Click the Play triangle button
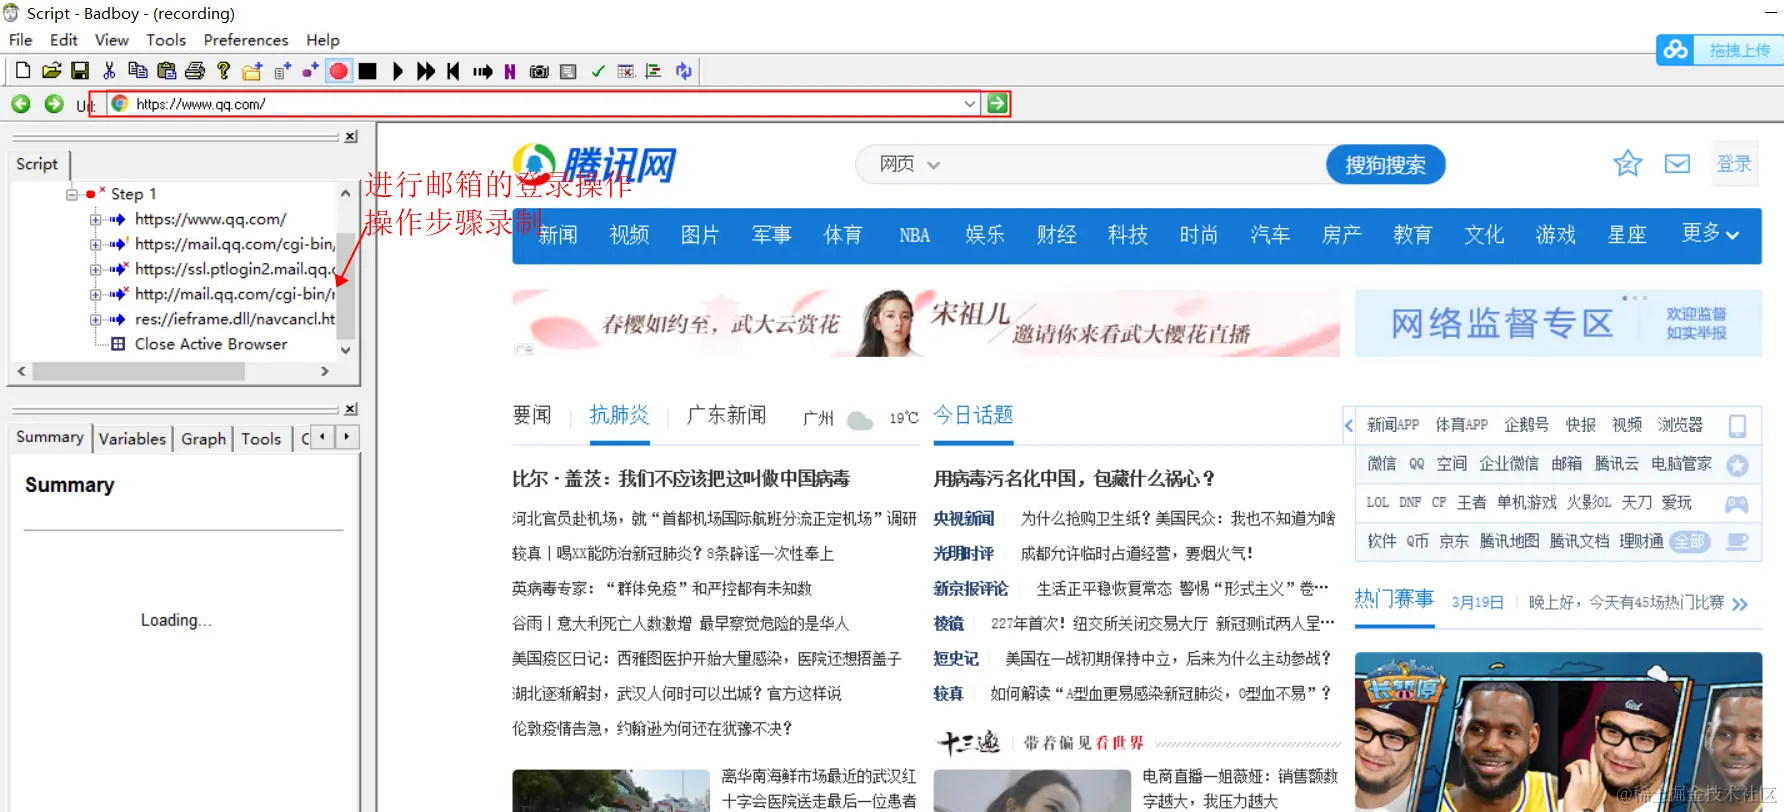 pyautogui.click(x=397, y=71)
